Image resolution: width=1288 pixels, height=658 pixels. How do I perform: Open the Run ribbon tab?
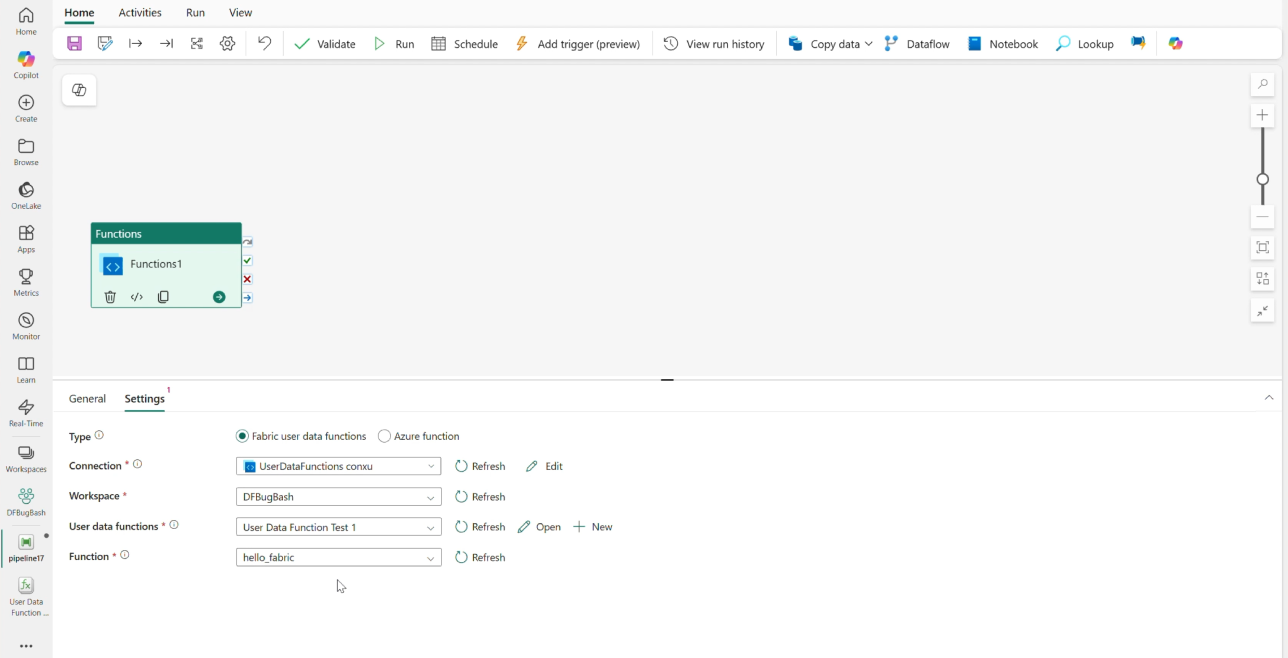click(196, 13)
